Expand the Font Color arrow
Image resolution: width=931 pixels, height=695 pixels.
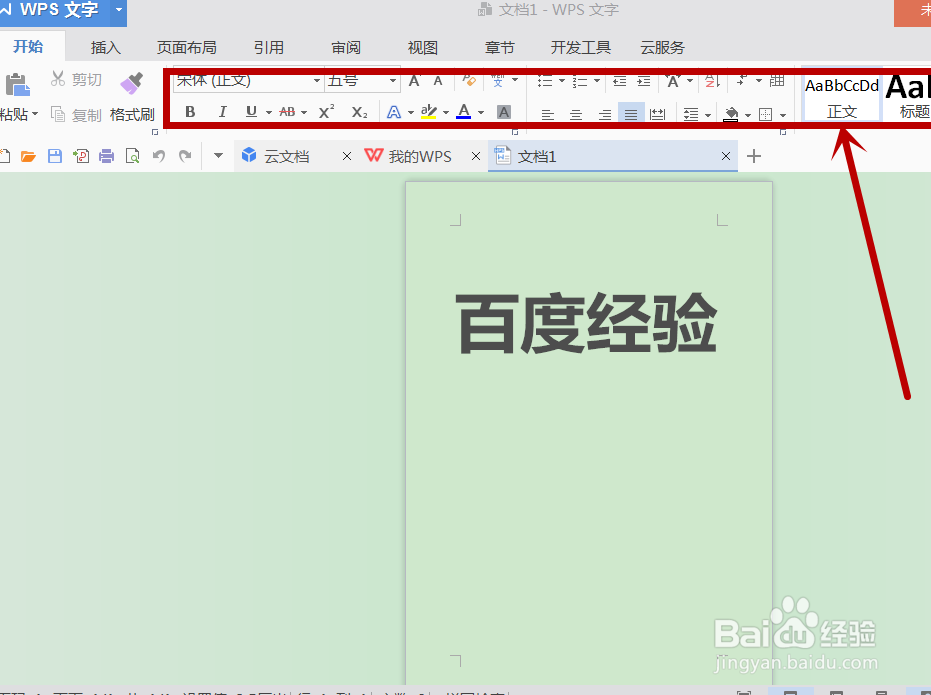tap(481, 112)
